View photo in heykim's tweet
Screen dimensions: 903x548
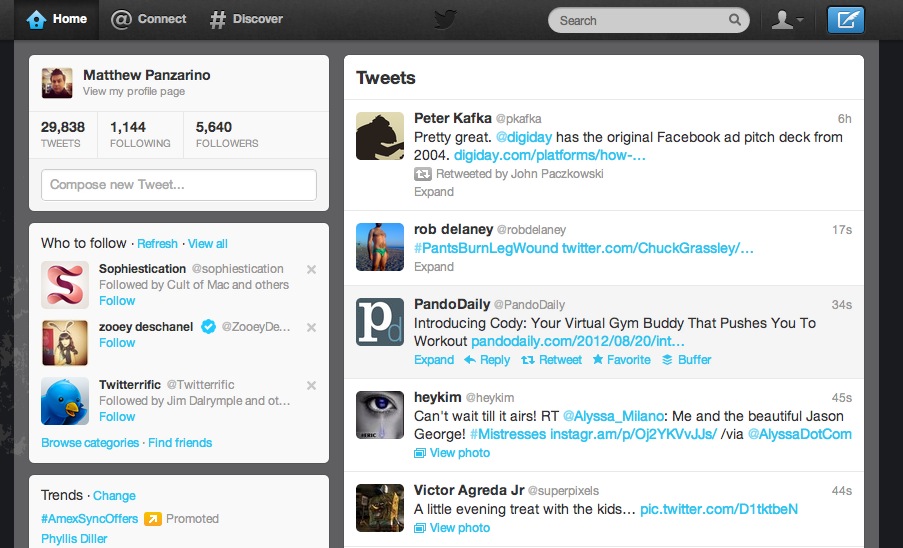[452, 453]
